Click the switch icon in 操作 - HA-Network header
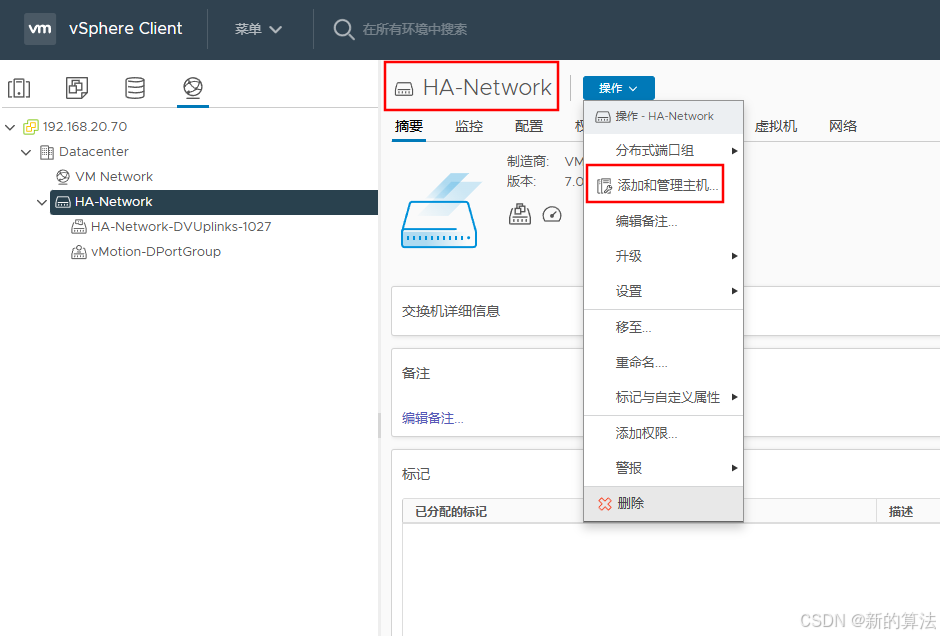 (x=603, y=117)
